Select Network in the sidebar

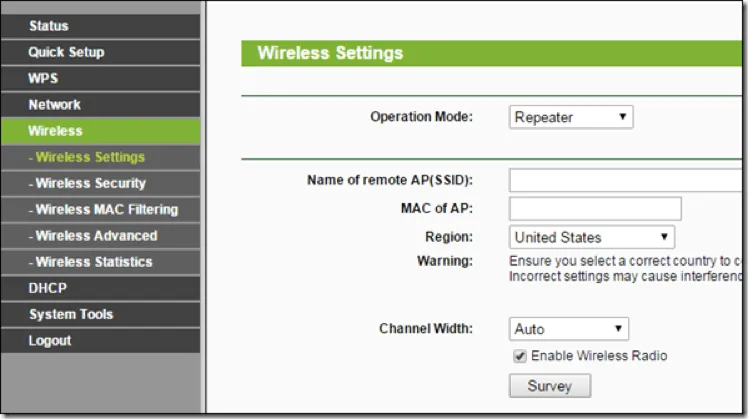(54, 104)
